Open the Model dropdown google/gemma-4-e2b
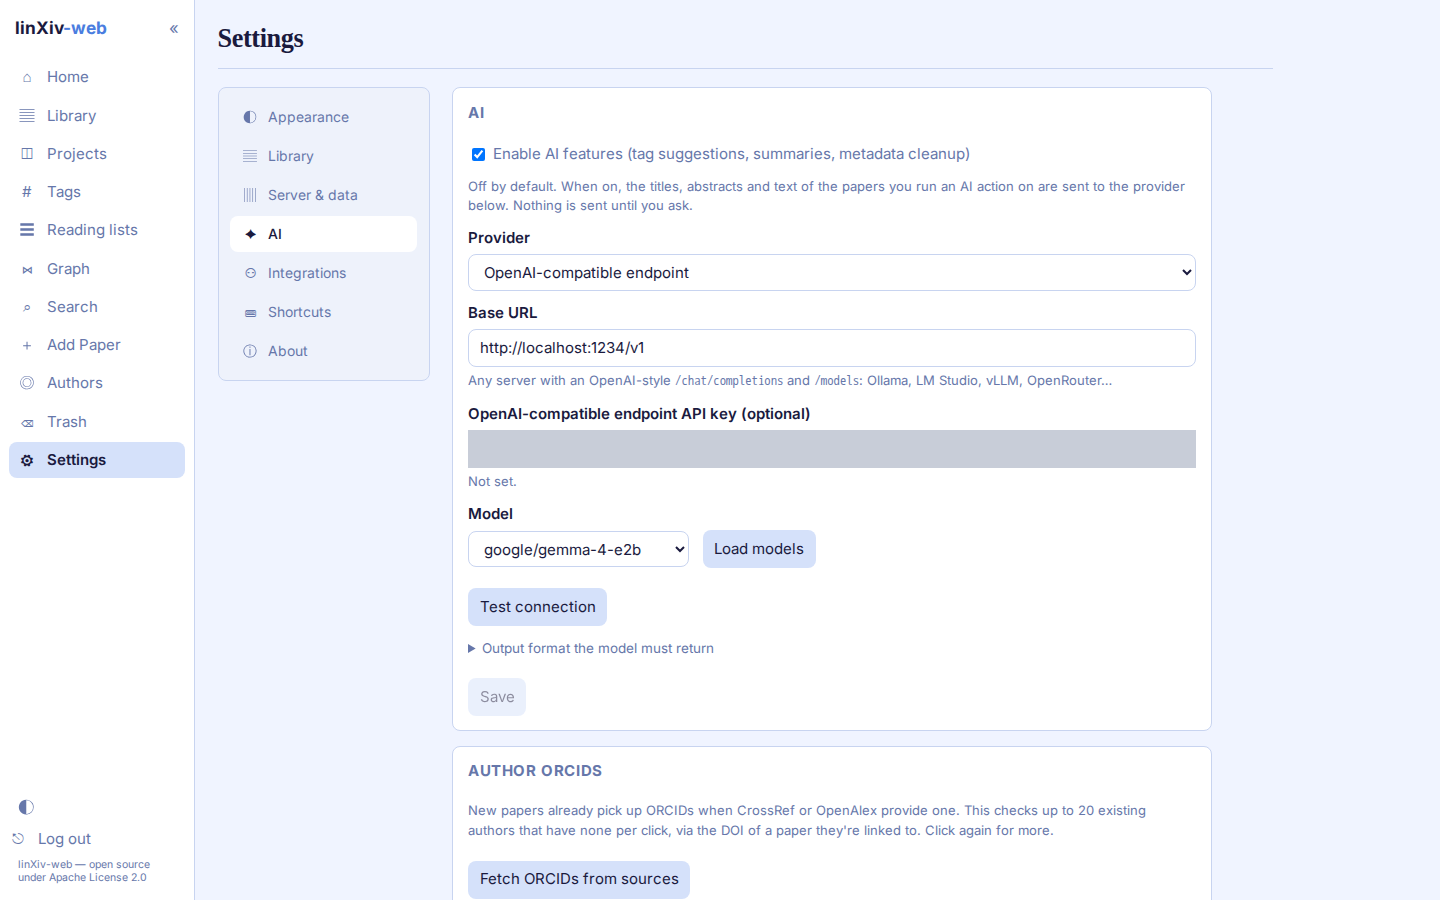This screenshot has height=900, width=1440. 578,549
